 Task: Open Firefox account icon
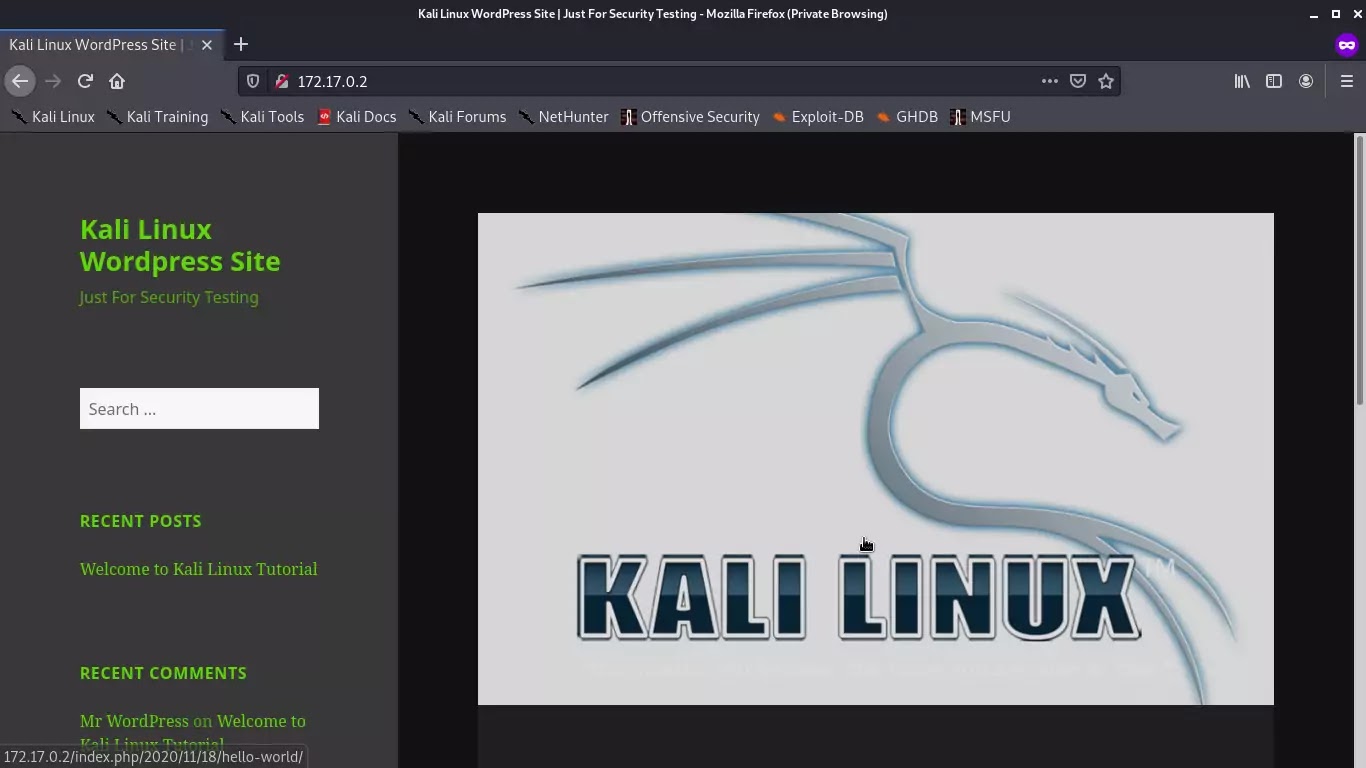1306,81
